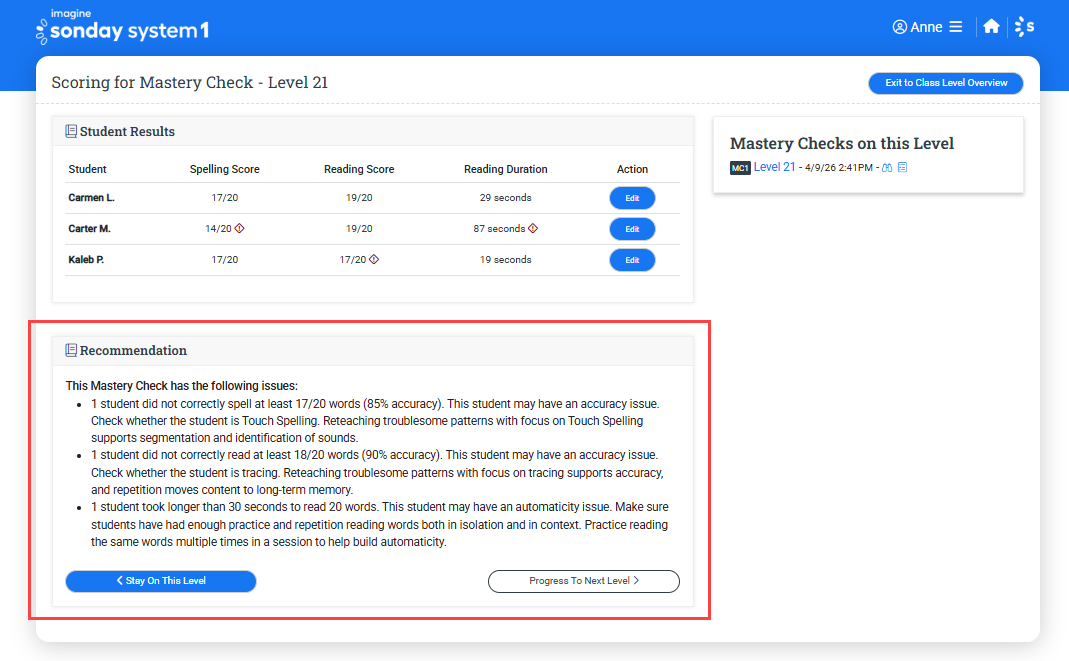Open the Level 21 mastery check link
This screenshot has height=661, width=1069.
[x=775, y=167]
